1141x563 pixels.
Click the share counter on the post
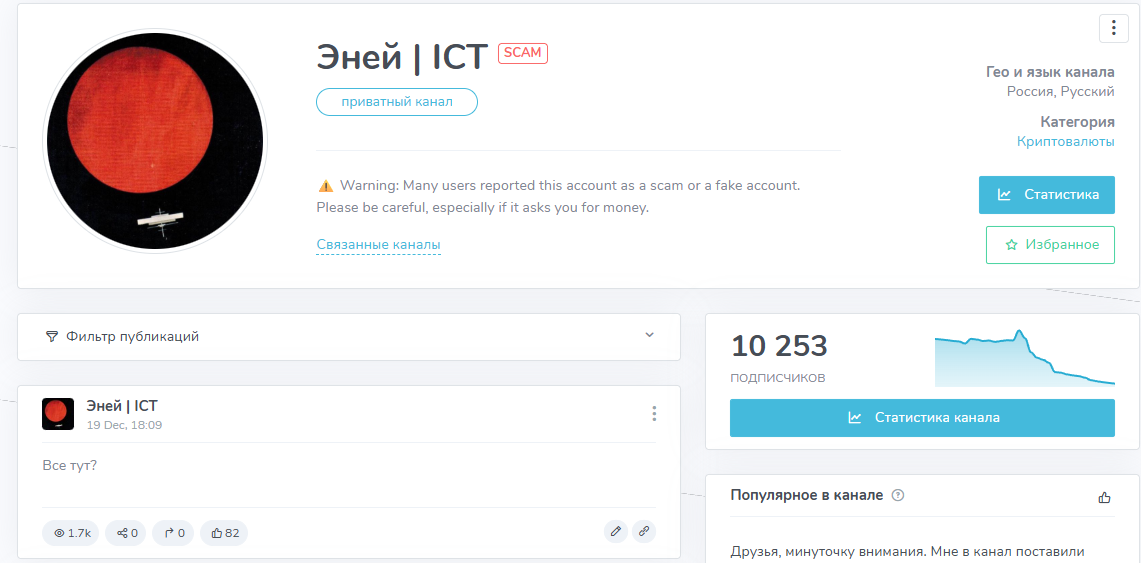click(x=127, y=533)
